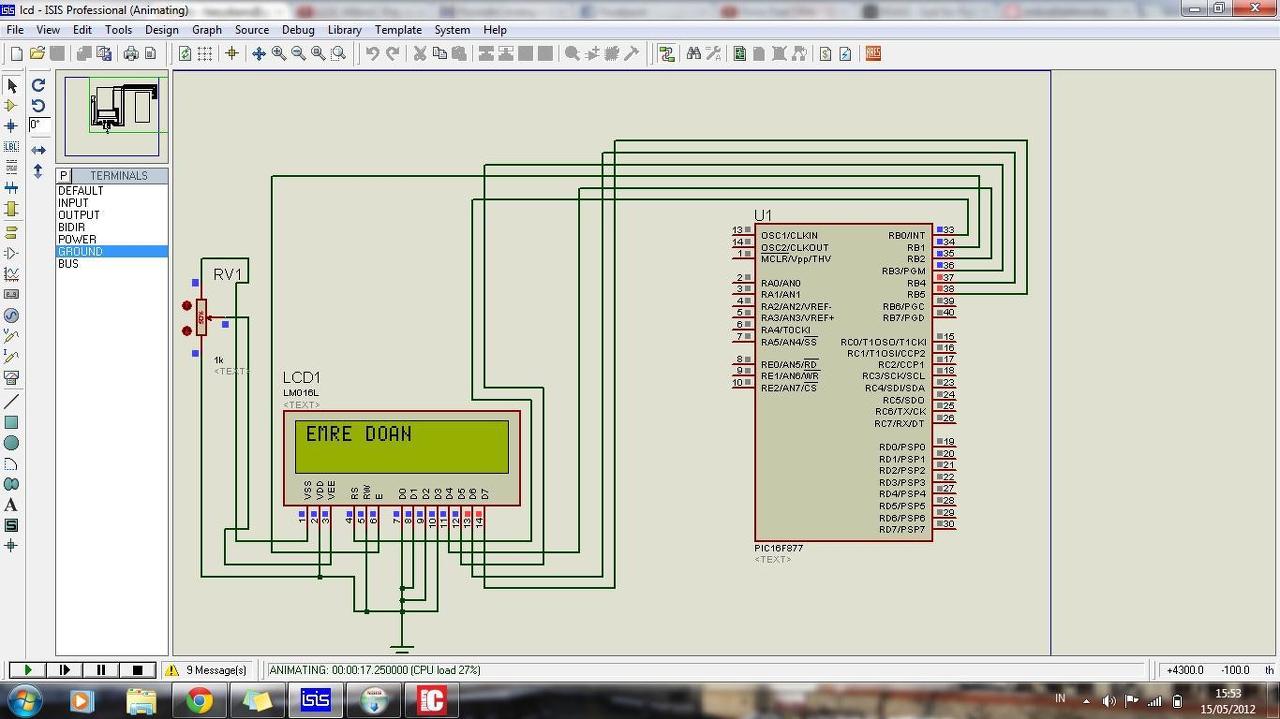Zoom out of the schematic
This screenshot has height=719, width=1280.
pos(298,54)
